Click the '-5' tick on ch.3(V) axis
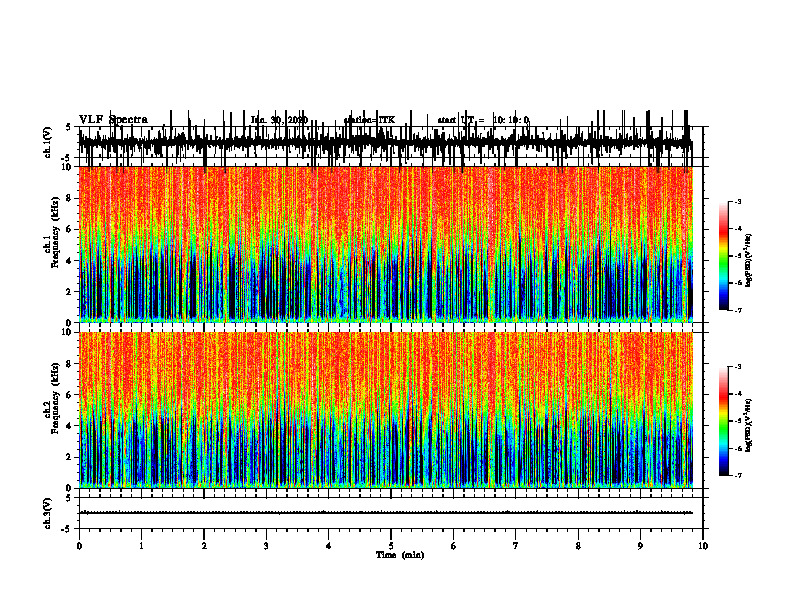This screenshot has height=612, width=792. pyautogui.click(x=67, y=529)
